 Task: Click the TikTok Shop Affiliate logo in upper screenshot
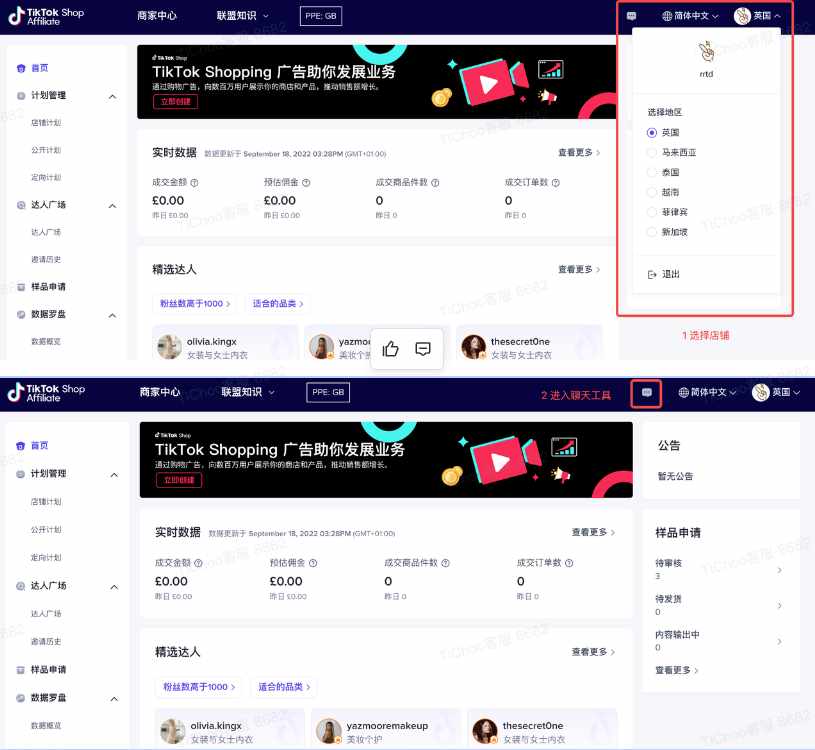46,16
